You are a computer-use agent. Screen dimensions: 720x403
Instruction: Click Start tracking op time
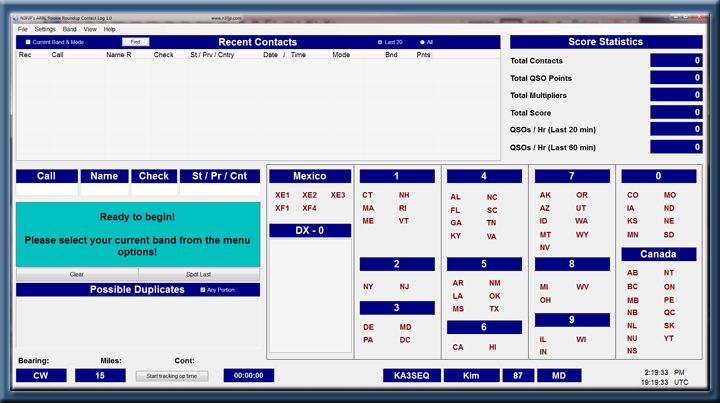coord(172,376)
